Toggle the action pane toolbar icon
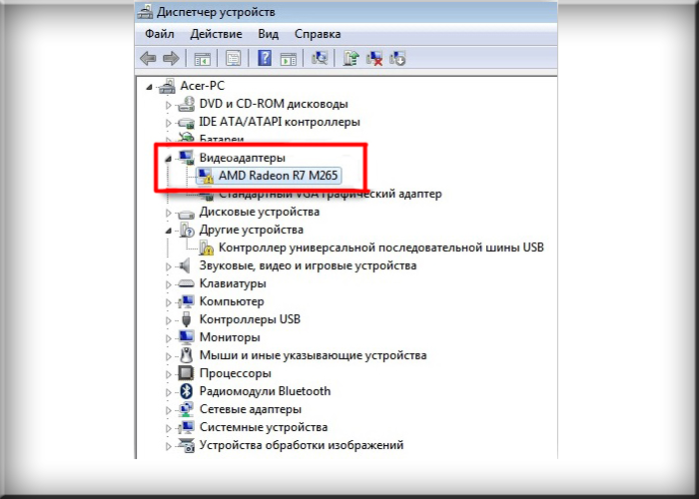The height and width of the screenshot is (499, 699). pyautogui.click(x=288, y=58)
